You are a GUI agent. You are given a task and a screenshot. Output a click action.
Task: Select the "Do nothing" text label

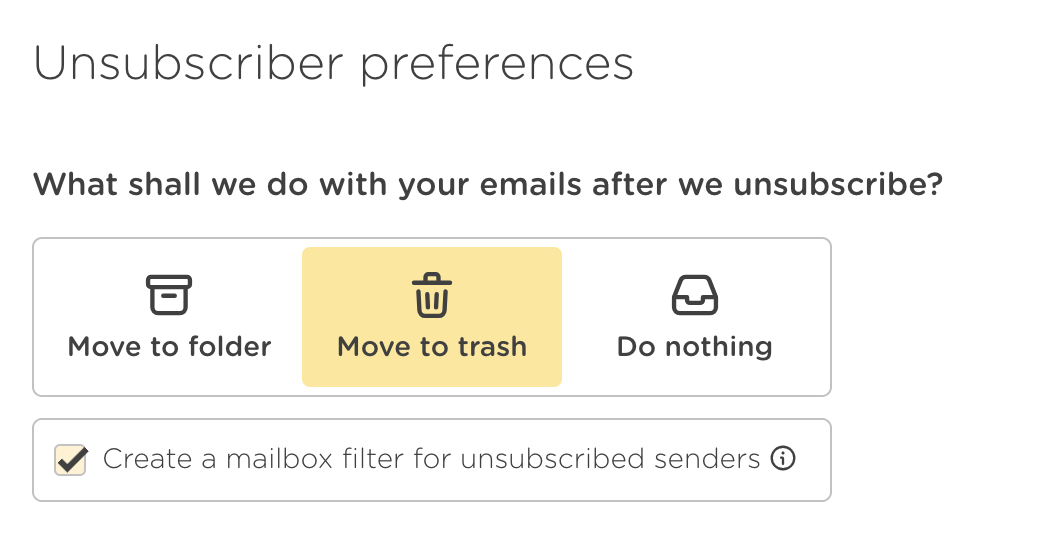[x=694, y=347]
